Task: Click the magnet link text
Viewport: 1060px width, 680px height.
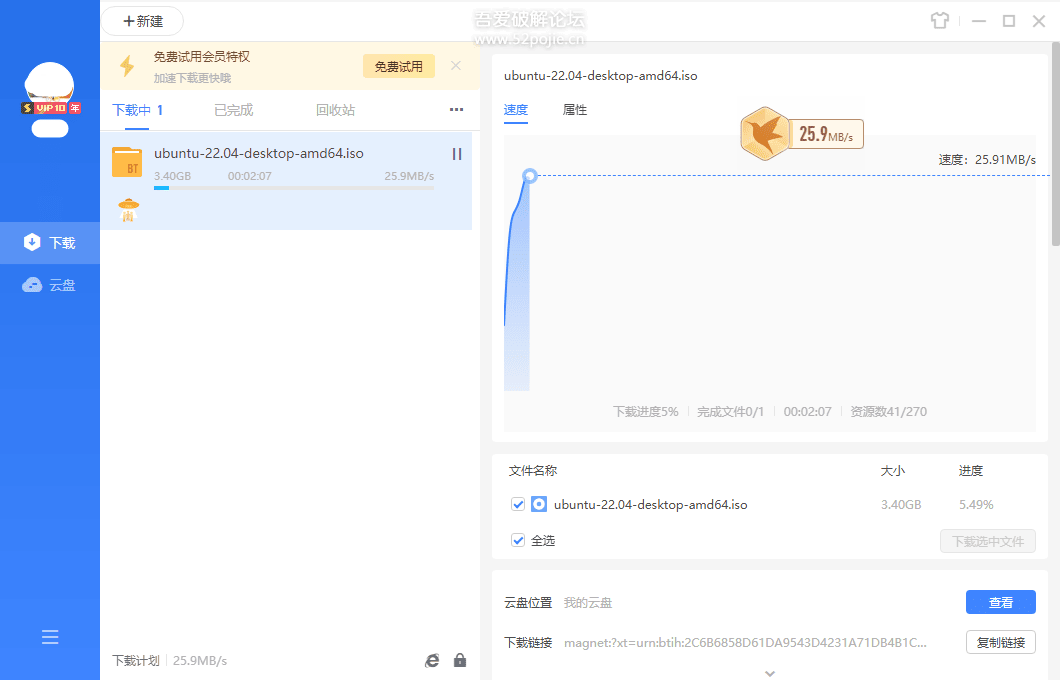Action: 745,643
